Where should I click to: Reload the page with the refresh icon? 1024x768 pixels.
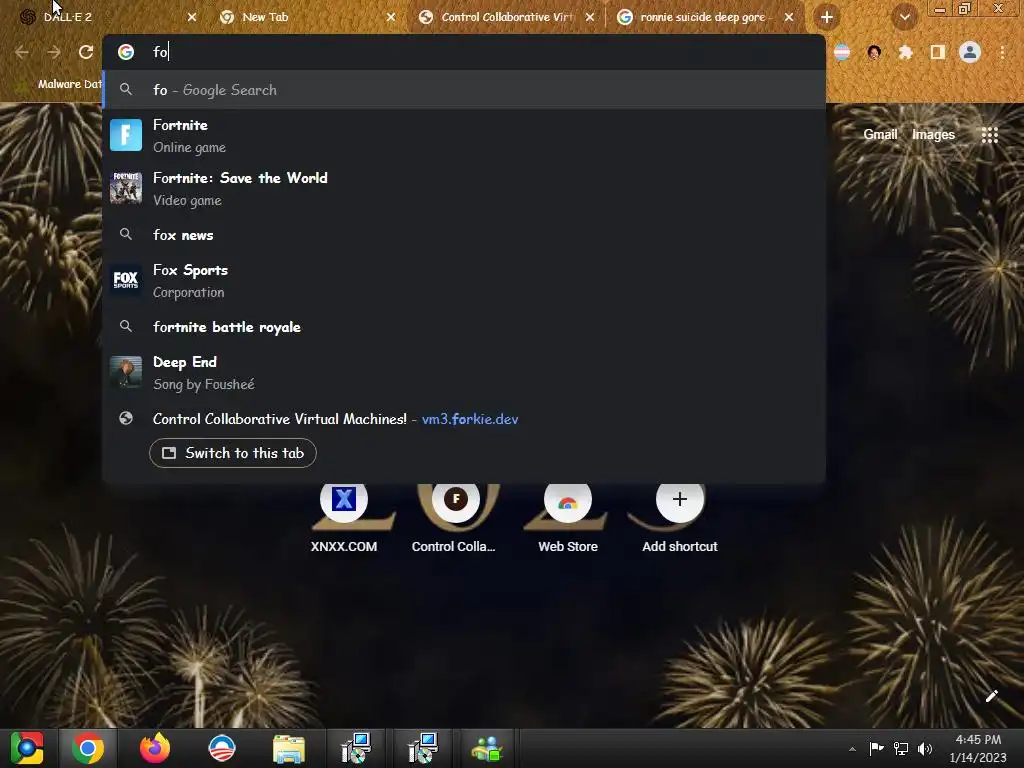point(86,52)
